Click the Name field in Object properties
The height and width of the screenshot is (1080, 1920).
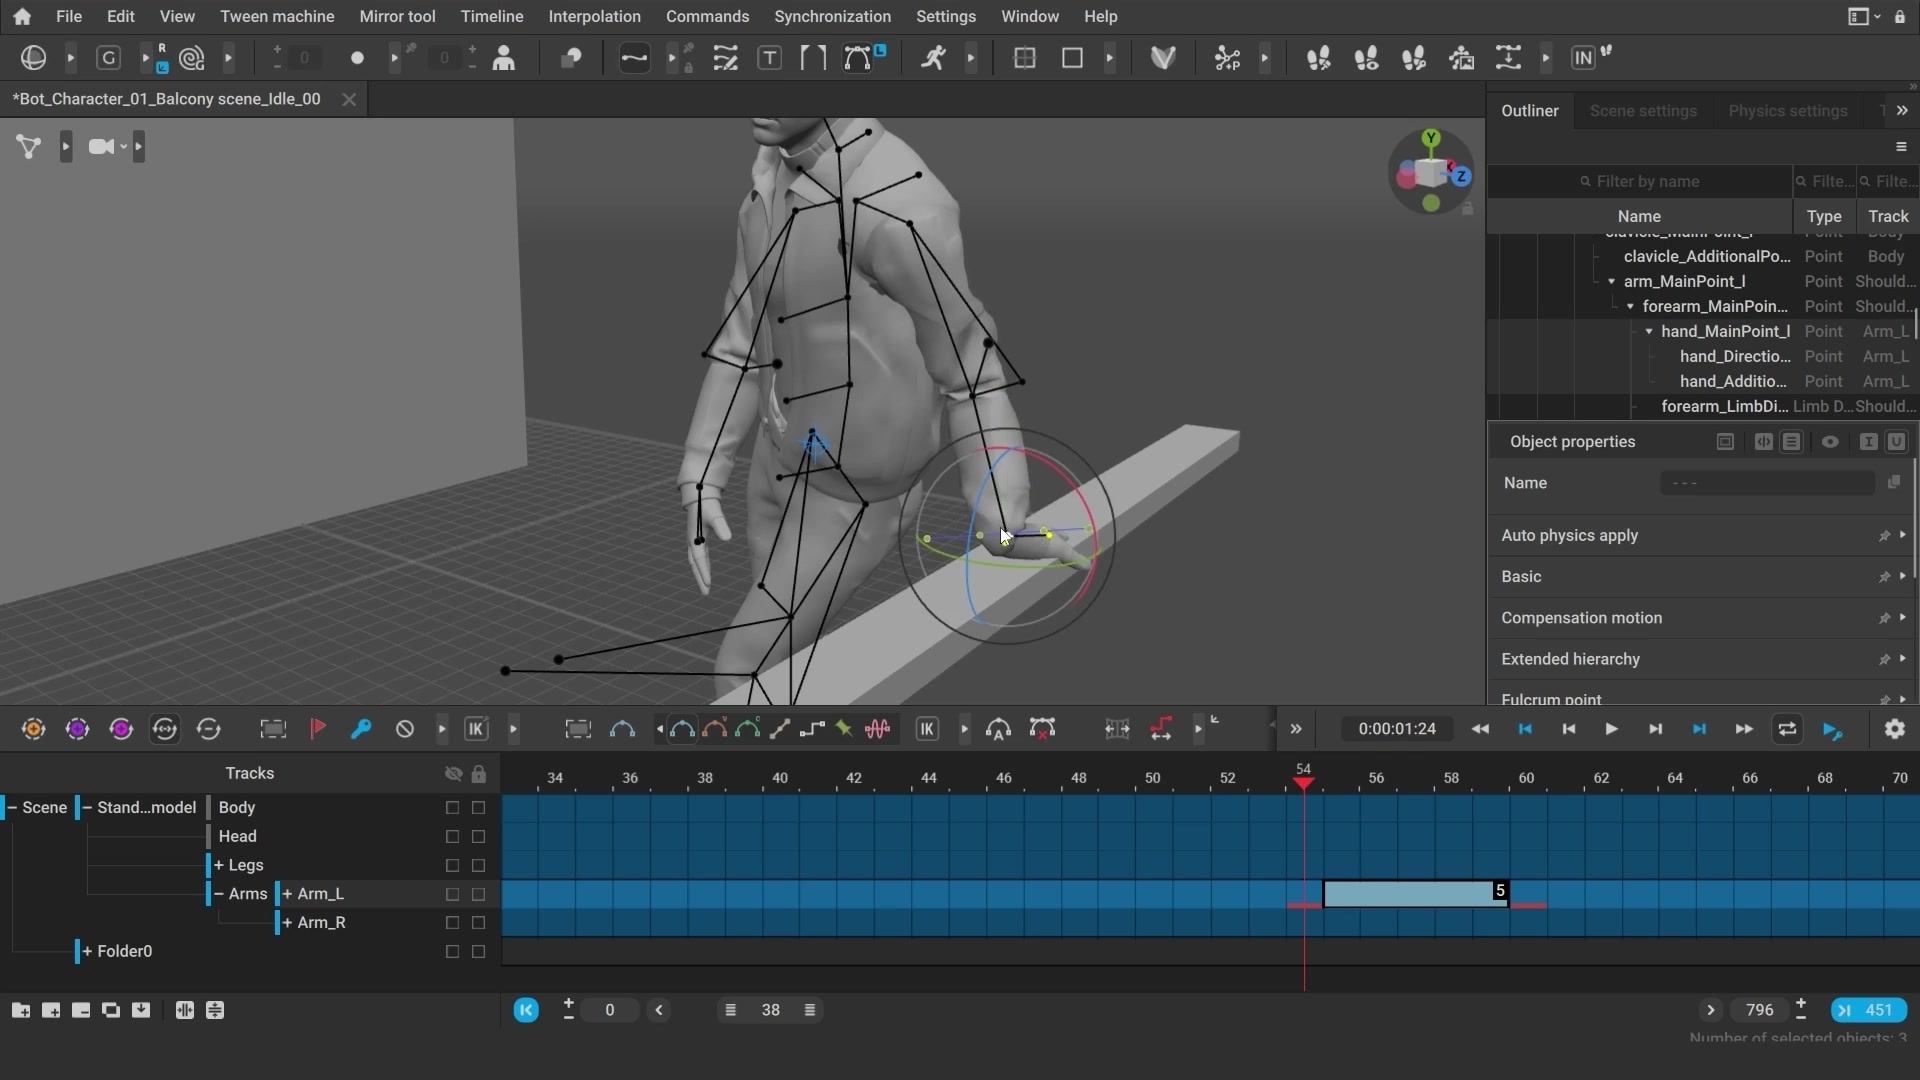coord(1767,483)
